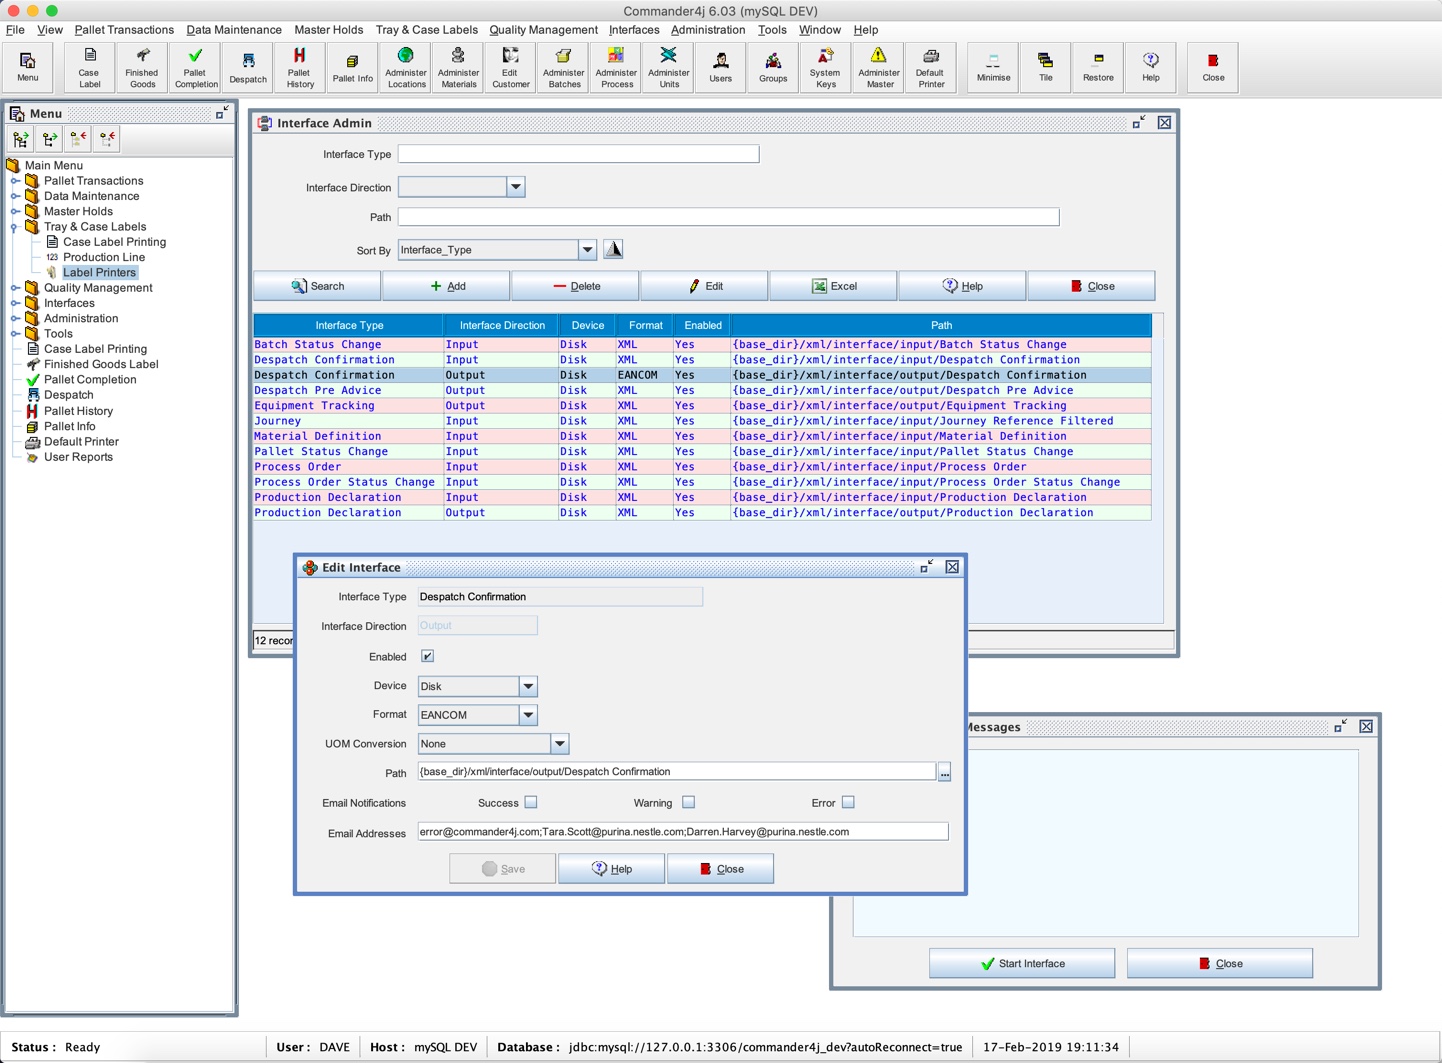Open the Interfaces menu in the menu bar
1442x1063 pixels.
point(634,30)
